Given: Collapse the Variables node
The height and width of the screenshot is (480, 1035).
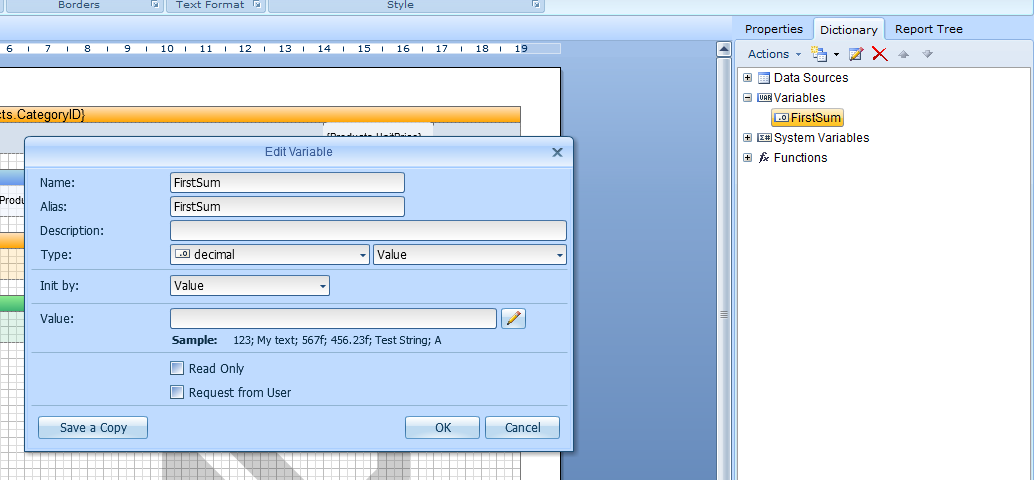Looking at the screenshot, I should tap(748, 97).
